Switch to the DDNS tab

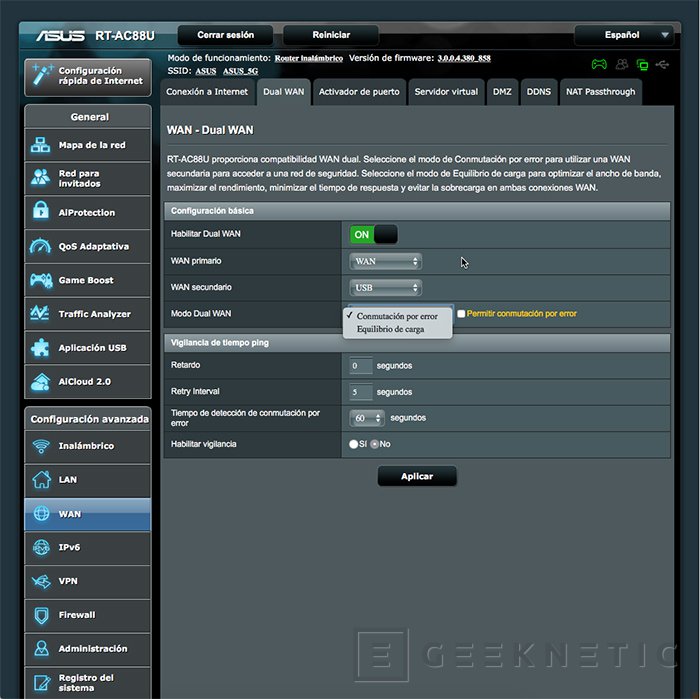pos(539,92)
